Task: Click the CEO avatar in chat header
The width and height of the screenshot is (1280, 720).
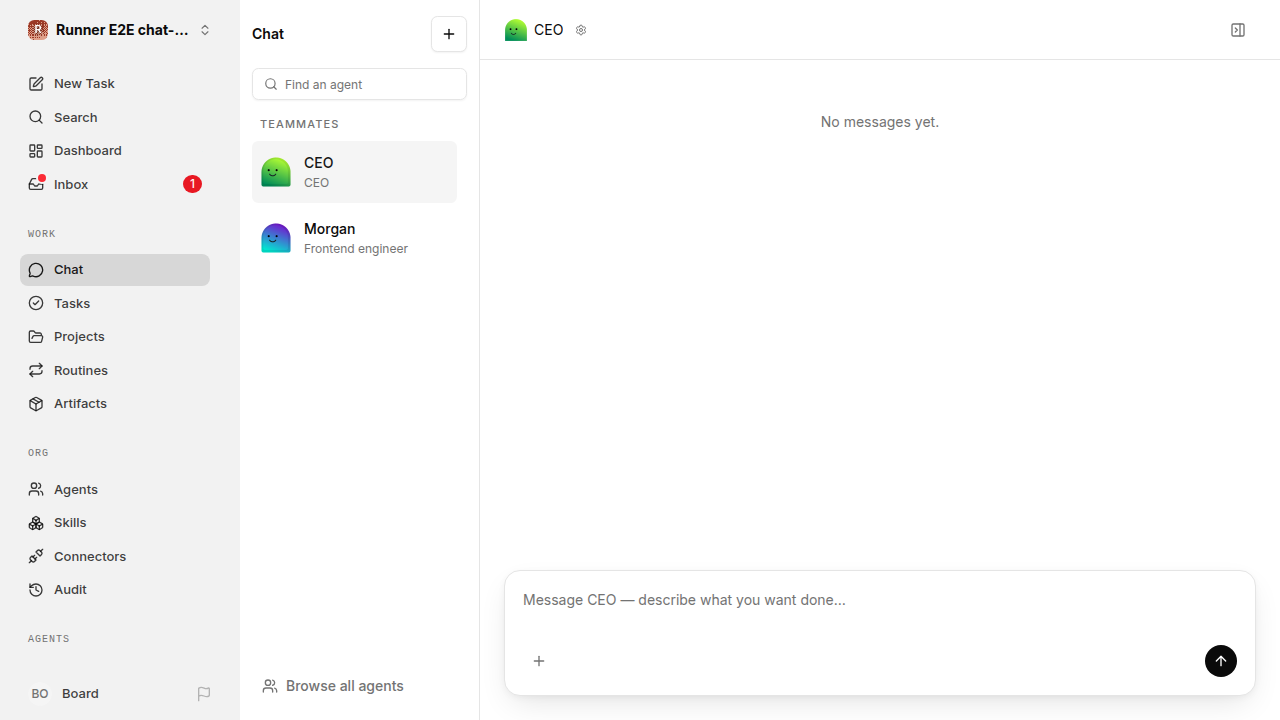Action: [516, 30]
